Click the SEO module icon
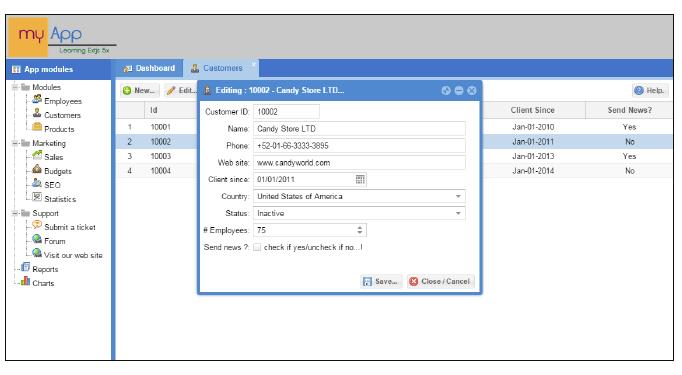 click(37, 184)
